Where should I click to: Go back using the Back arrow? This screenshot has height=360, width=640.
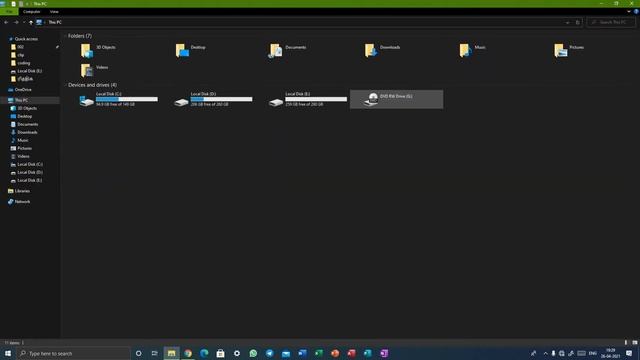click(6, 22)
